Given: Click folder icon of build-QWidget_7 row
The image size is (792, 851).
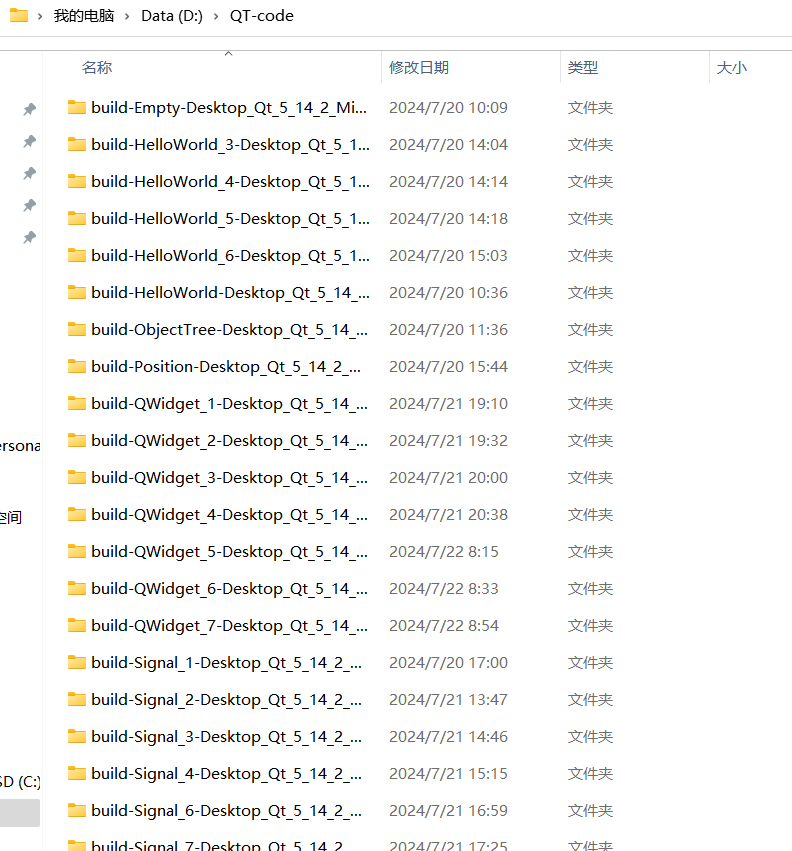Looking at the screenshot, I should [77, 625].
